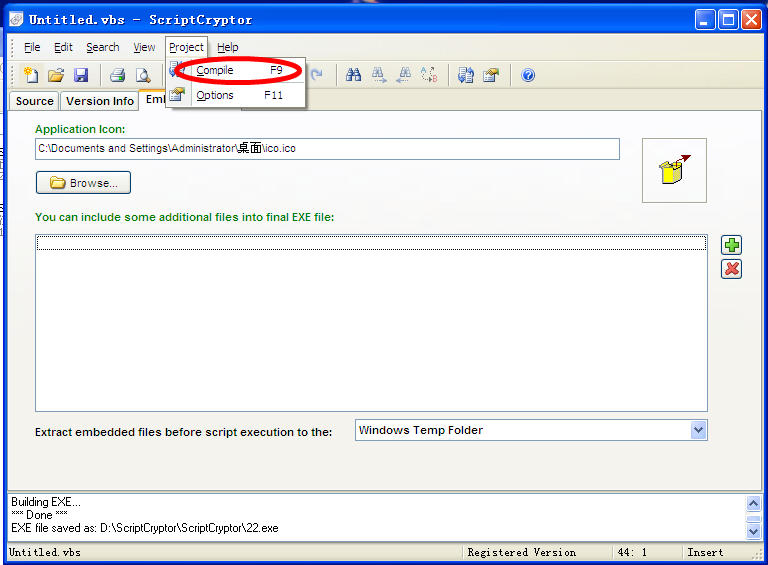
Task: Click the Print toolbar icon
Action: tap(118, 75)
